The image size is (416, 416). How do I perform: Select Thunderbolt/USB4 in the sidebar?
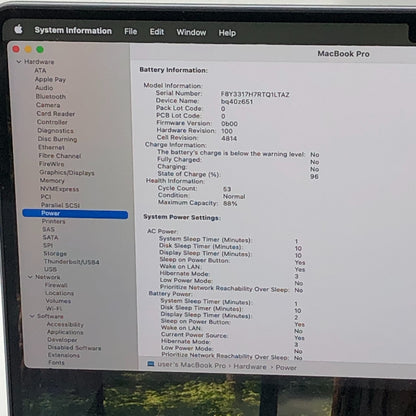(x=71, y=262)
